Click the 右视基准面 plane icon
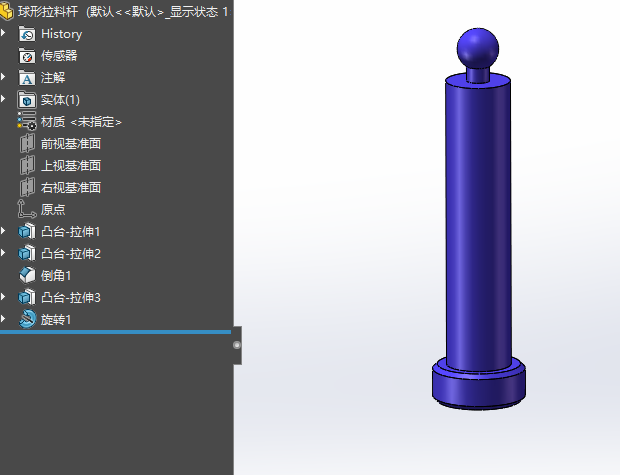 pos(27,187)
